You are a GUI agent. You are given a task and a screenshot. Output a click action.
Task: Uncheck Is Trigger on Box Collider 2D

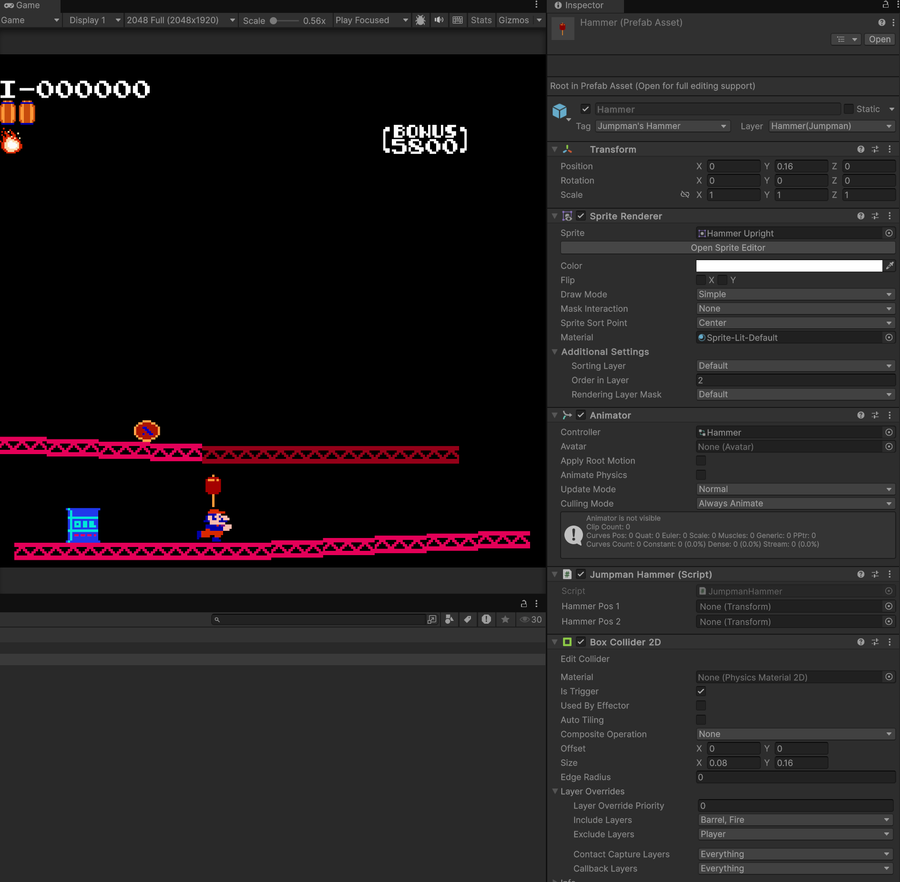point(701,691)
